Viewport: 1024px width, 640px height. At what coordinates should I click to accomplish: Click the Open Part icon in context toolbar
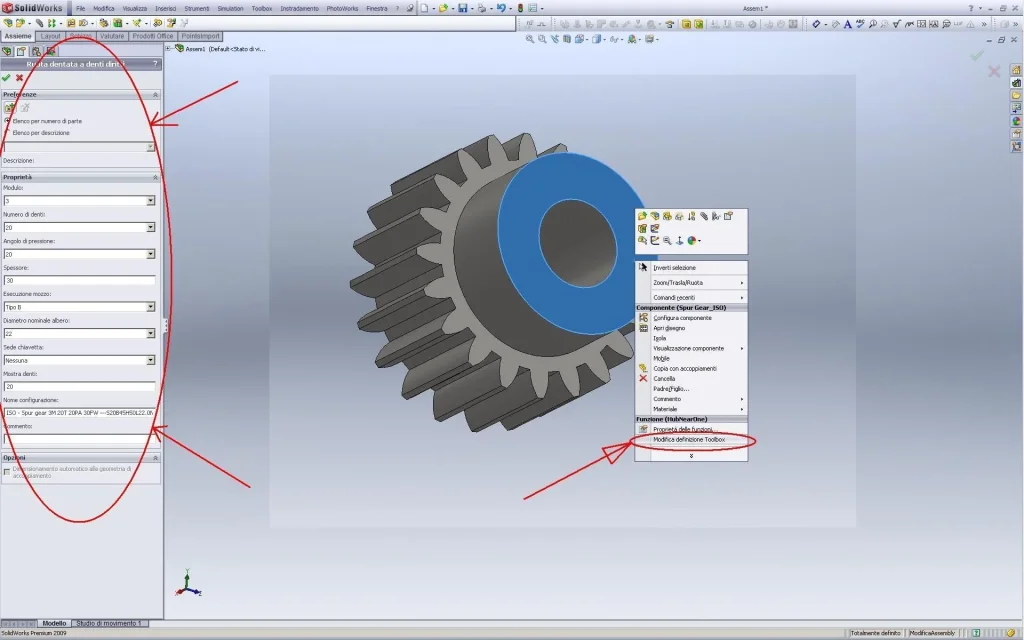(x=642, y=216)
